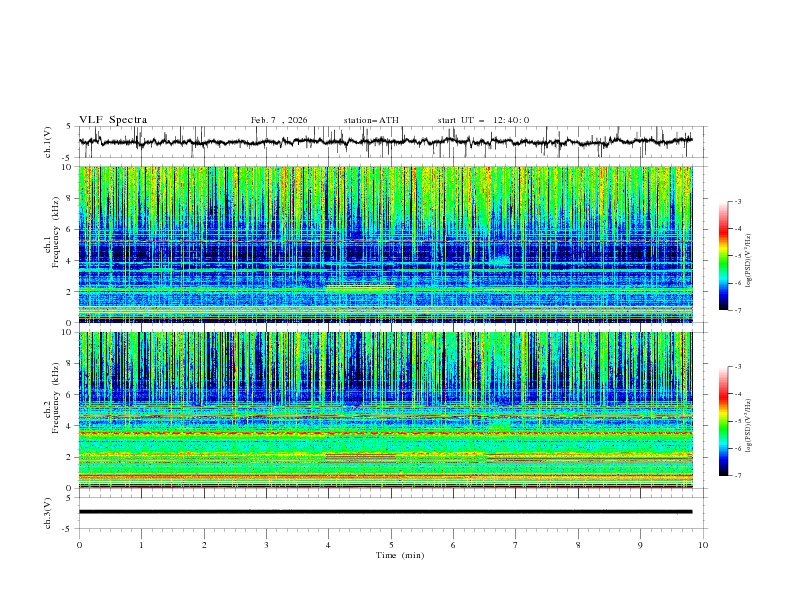The width and height of the screenshot is (792, 612).
Task: Click the time axis tick label "9"
Action: [640, 545]
